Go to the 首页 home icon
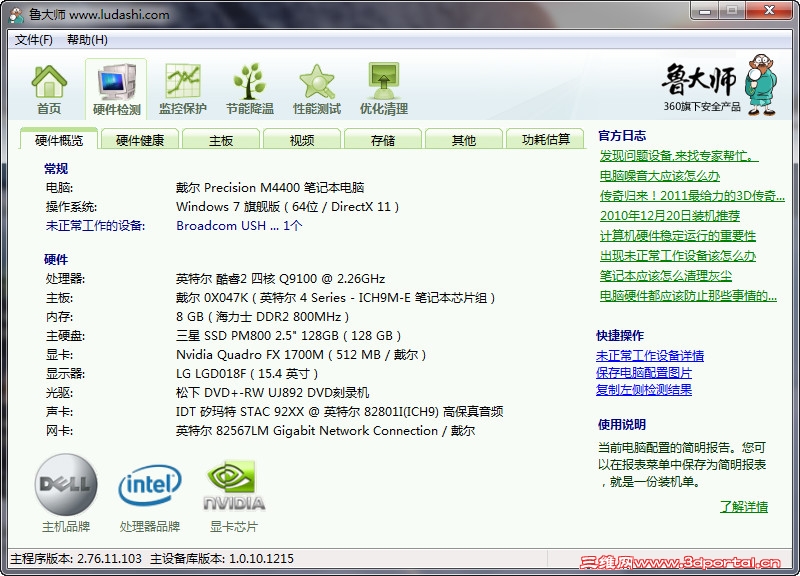 click(49, 89)
